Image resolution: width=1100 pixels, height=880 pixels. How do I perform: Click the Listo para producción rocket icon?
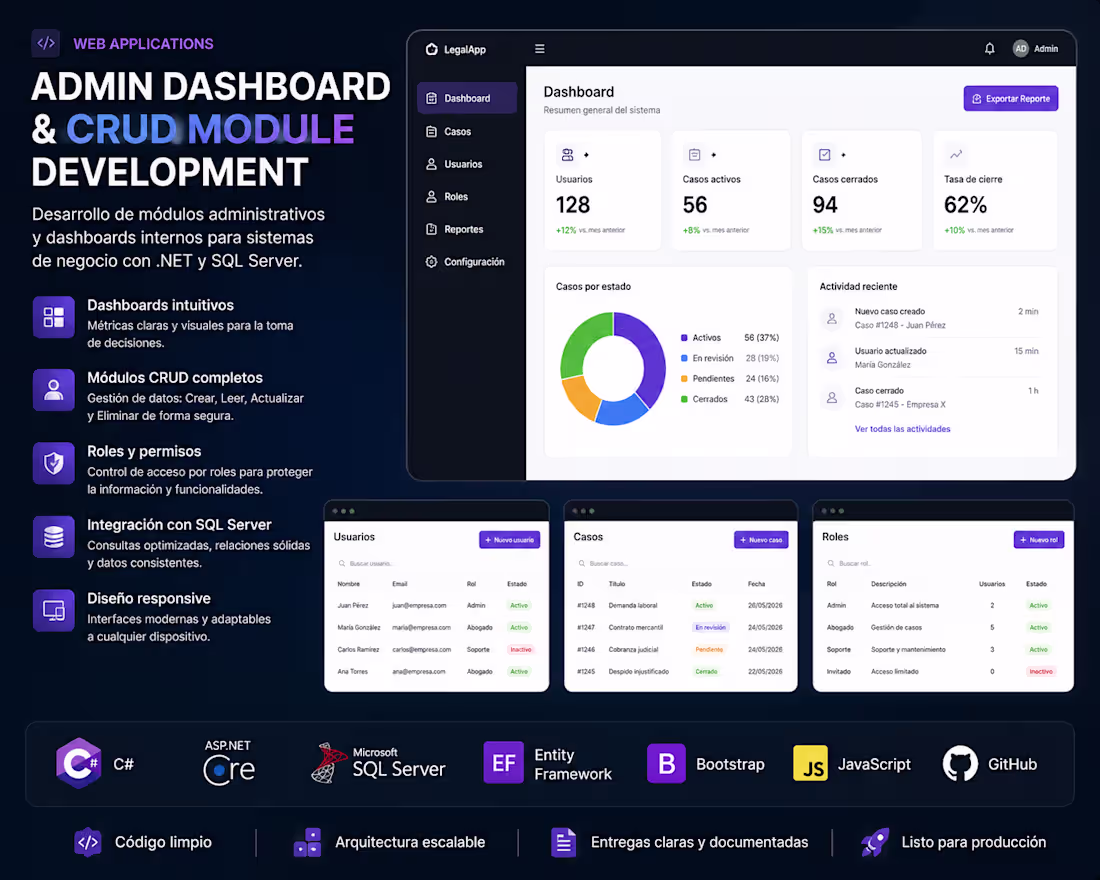(875, 842)
